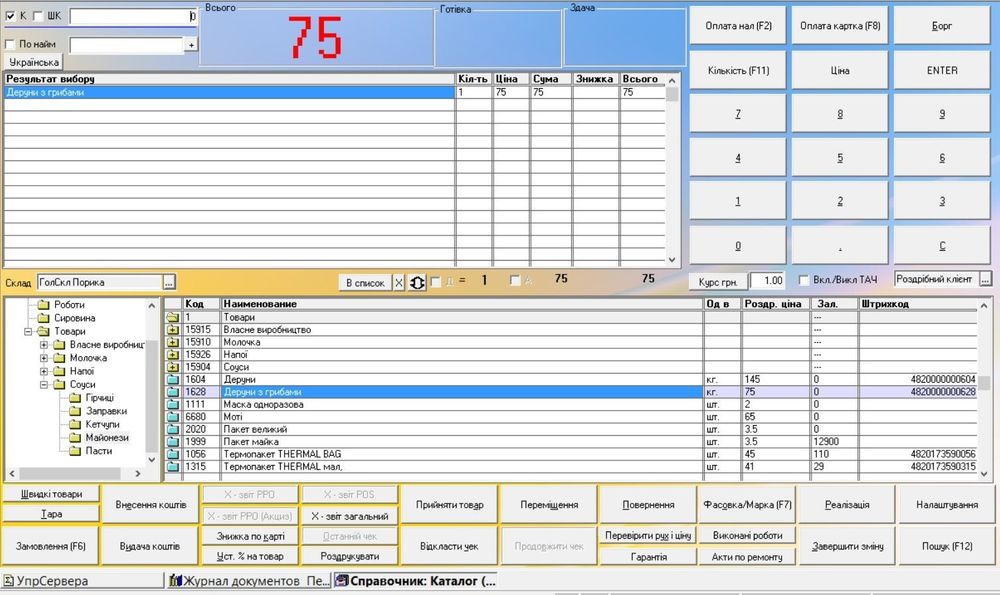Click the 'Наименование' column header

tap(462, 304)
